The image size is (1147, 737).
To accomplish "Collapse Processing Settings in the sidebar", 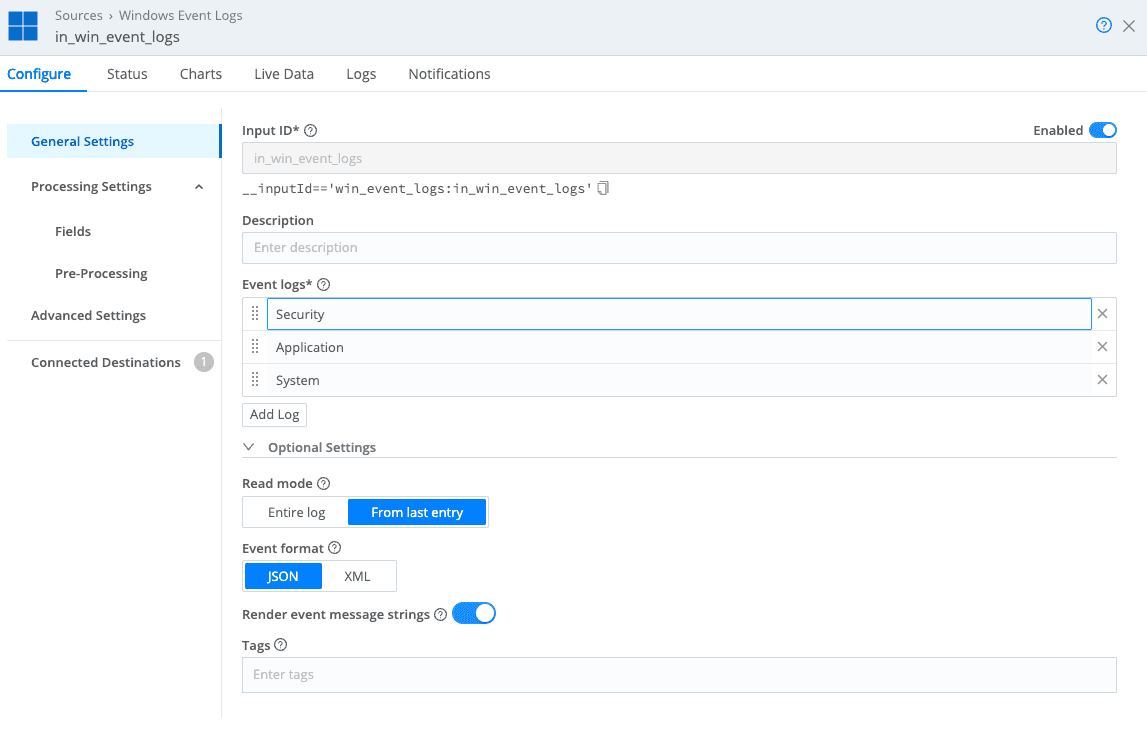I will [198, 186].
